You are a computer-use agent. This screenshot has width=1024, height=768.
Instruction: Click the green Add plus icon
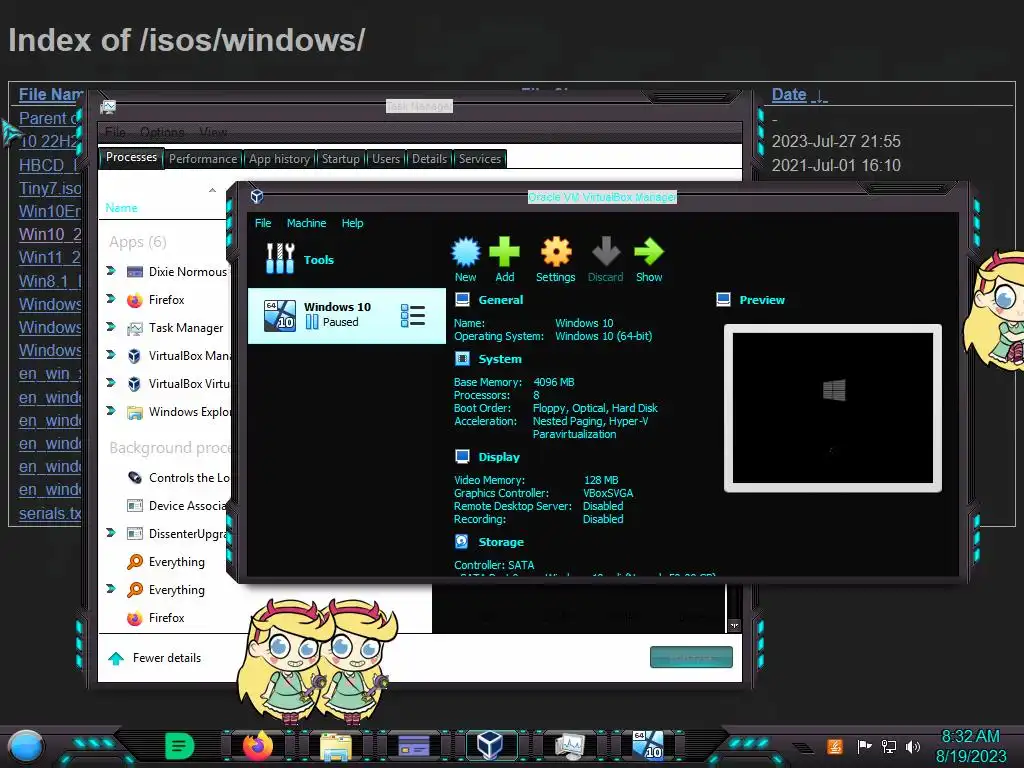(504, 252)
